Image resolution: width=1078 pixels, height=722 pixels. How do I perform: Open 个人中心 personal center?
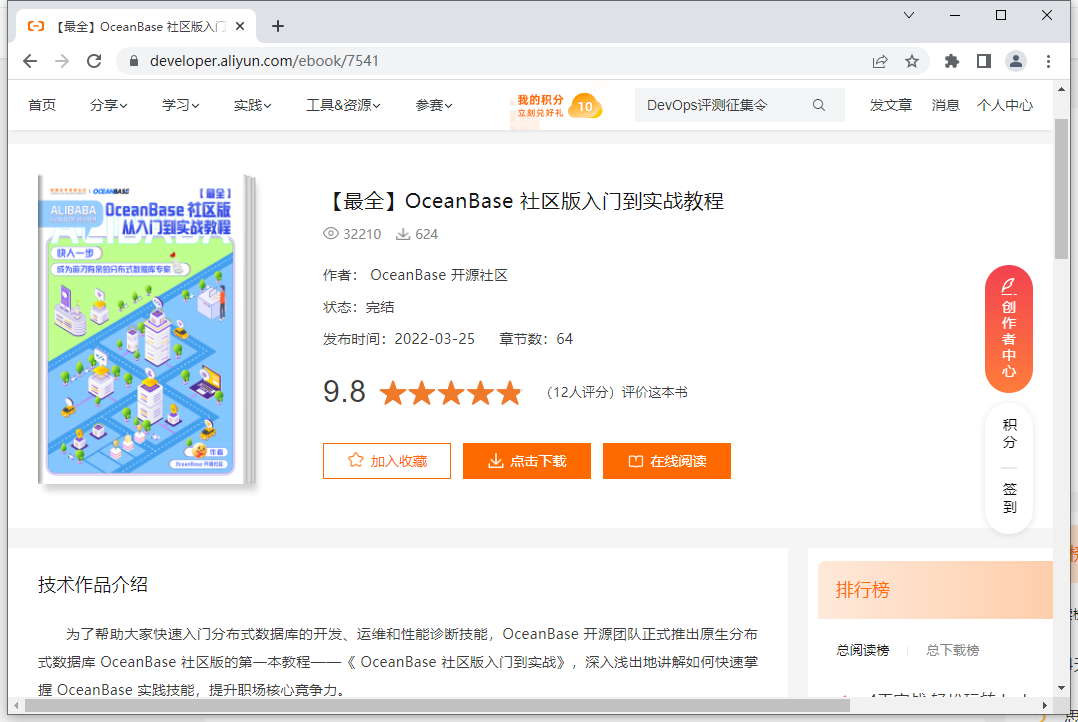click(x=1004, y=105)
